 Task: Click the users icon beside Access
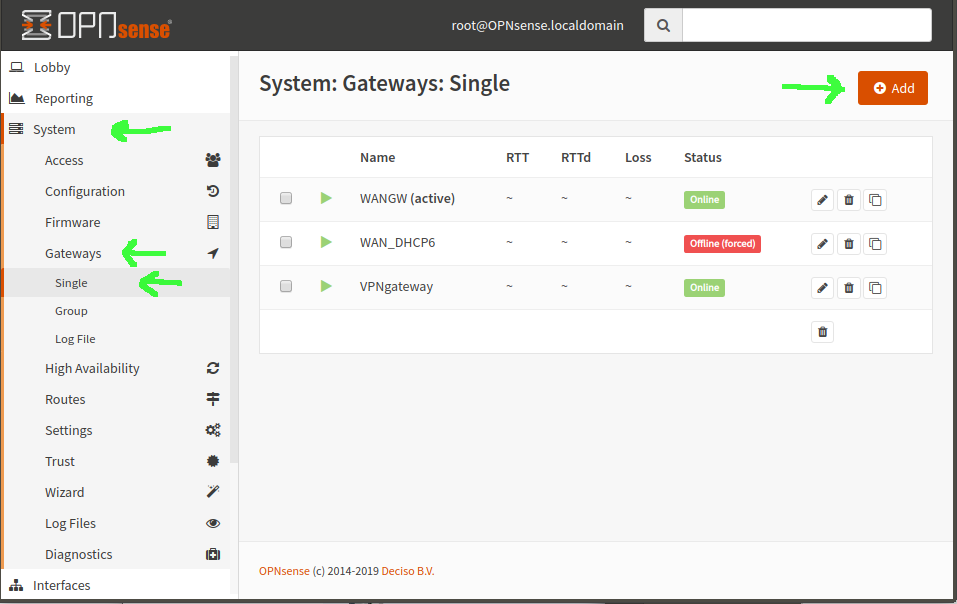[x=212, y=160]
